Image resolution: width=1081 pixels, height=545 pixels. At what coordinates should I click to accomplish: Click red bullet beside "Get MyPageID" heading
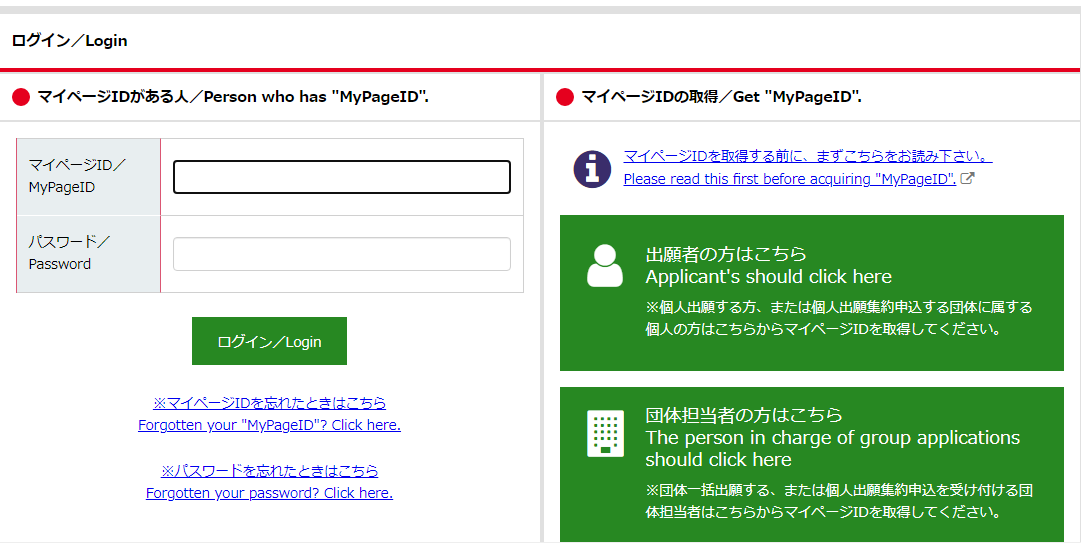565,97
